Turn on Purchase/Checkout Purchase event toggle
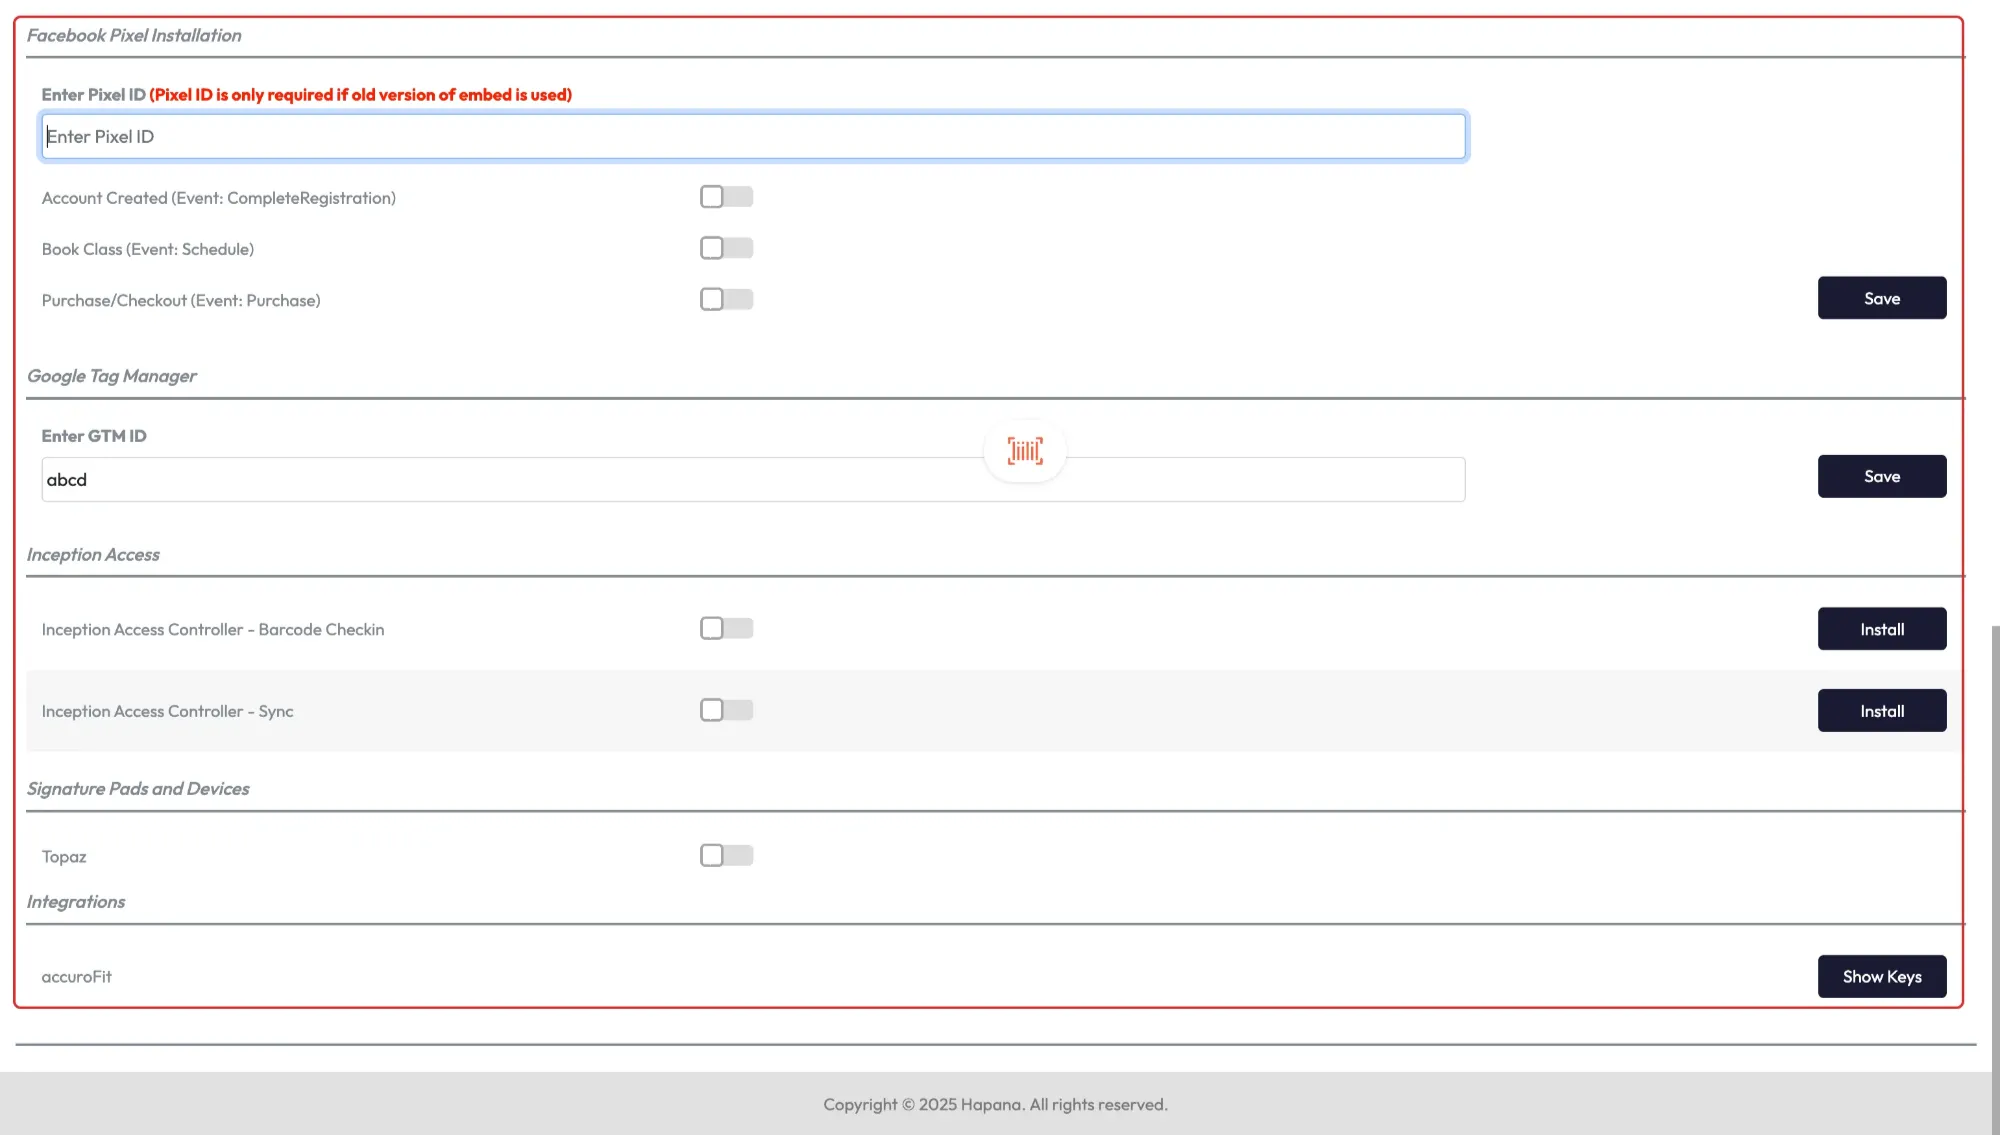 (726, 299)
